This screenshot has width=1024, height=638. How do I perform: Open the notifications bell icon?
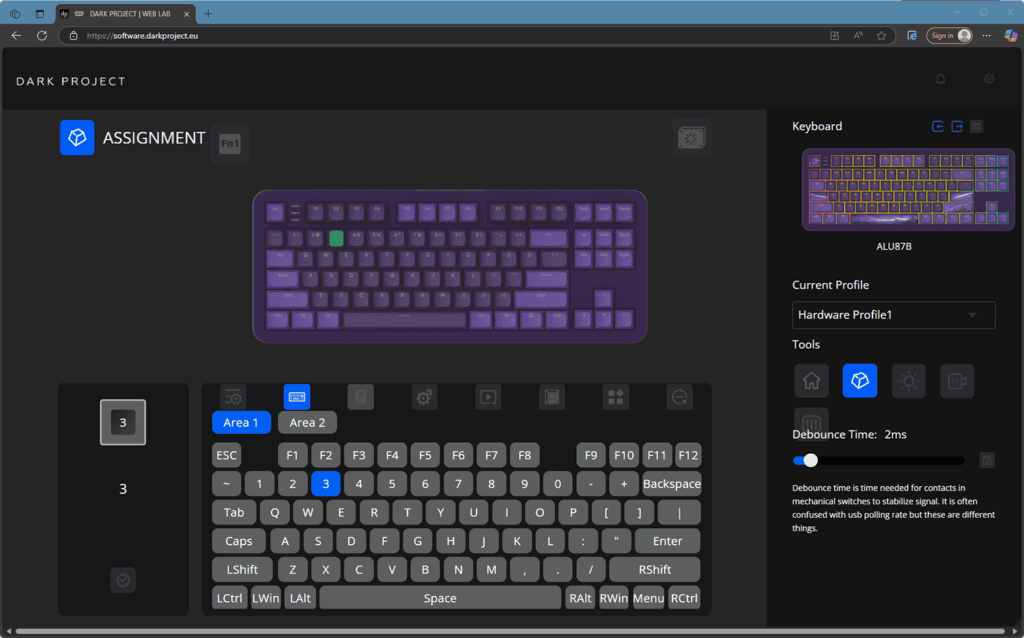[940, 79]
